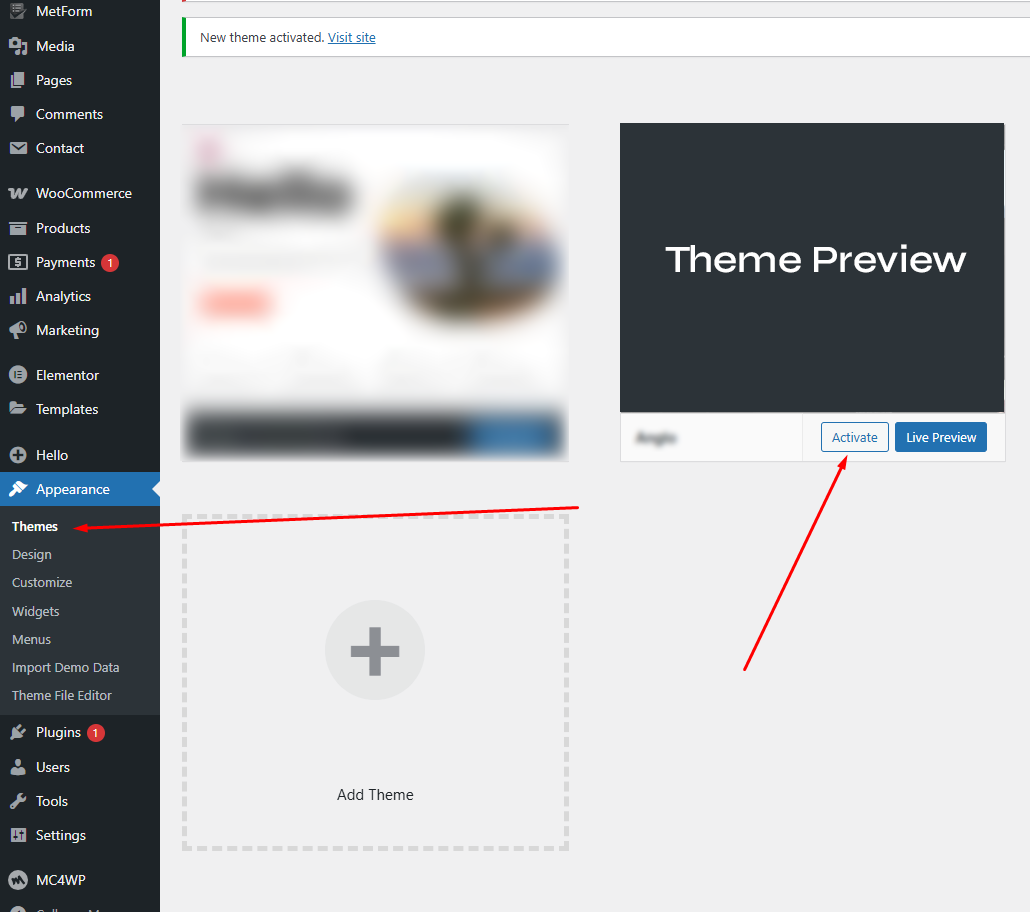Activate the theme with Activate button
1030x912 pixels.
(x=854, y=437)
